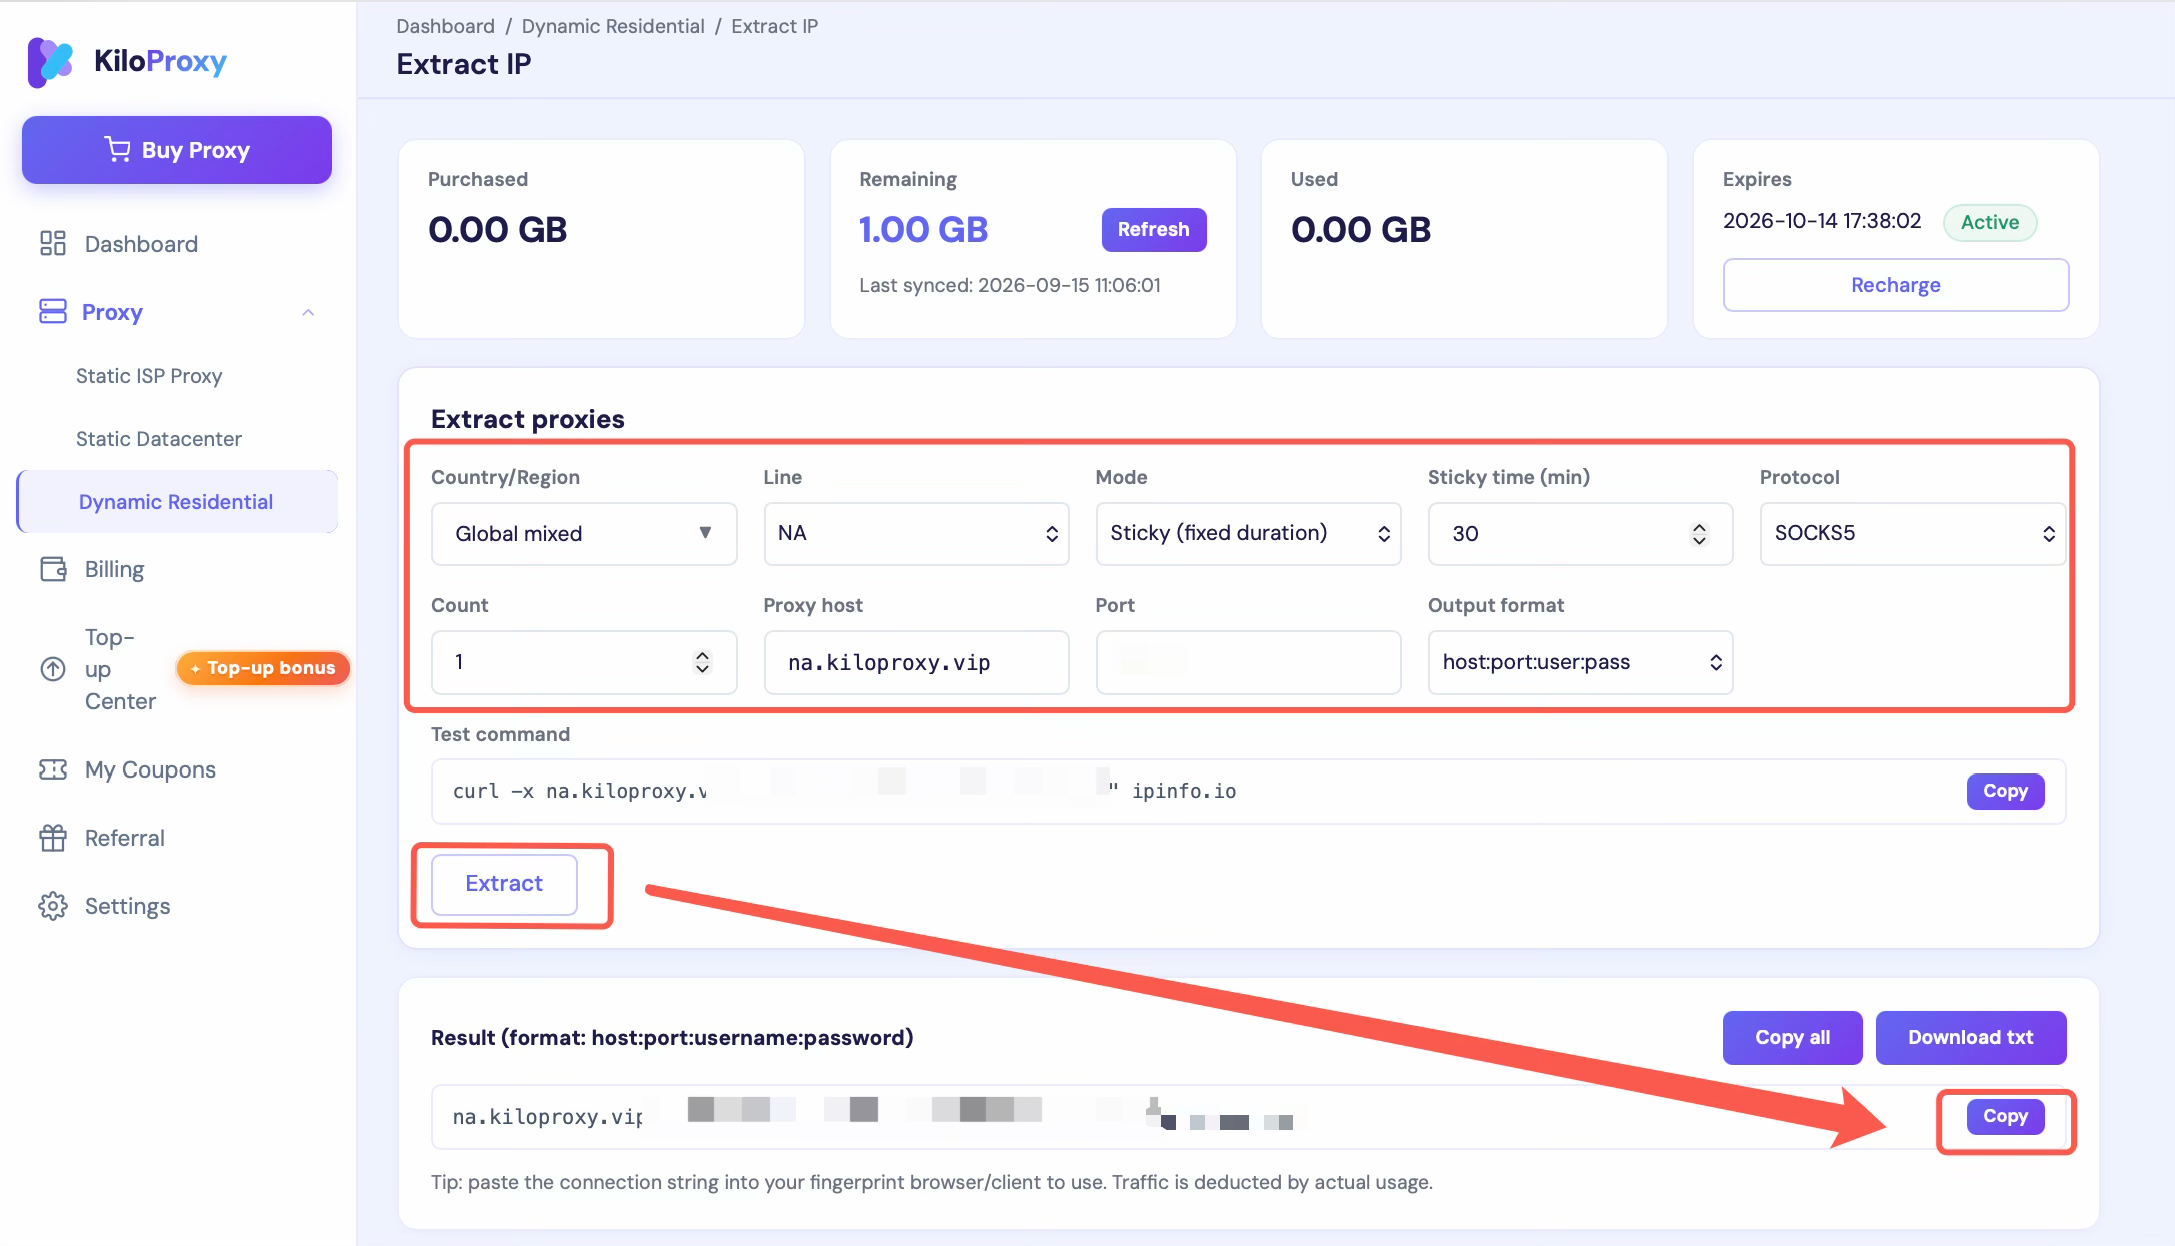This screenshot has height=1246, width=2175.
Task: Click the Copy all button
Action: point(1792,1038)
